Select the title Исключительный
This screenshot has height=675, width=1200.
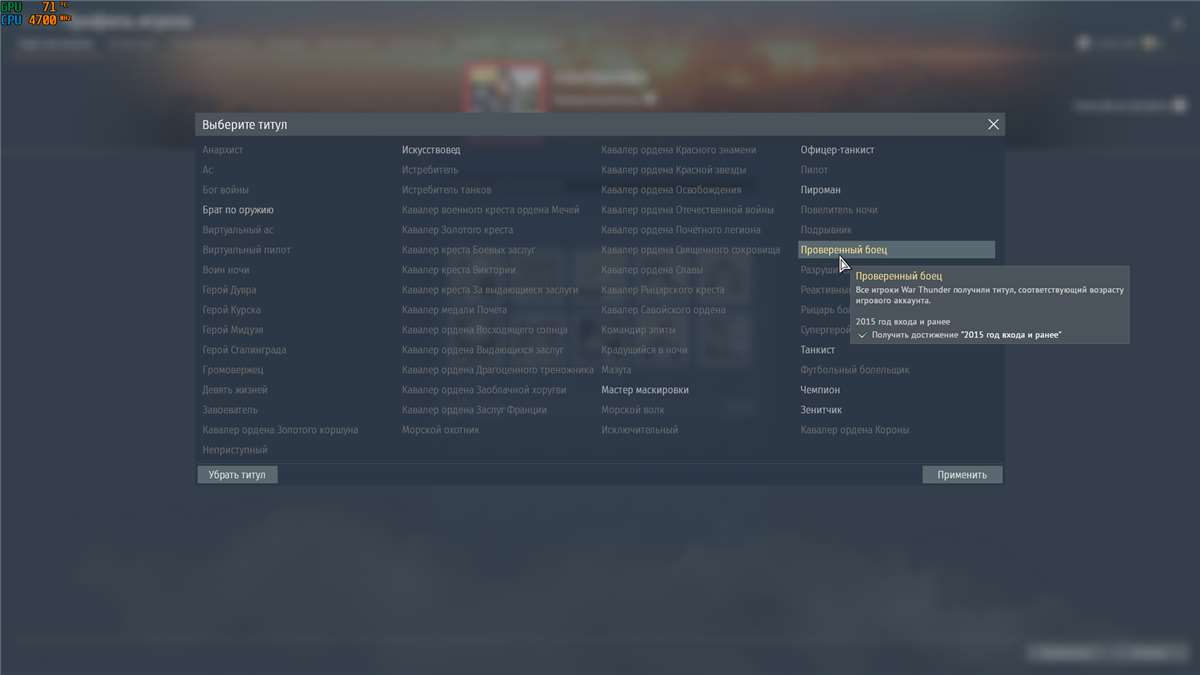640,430
